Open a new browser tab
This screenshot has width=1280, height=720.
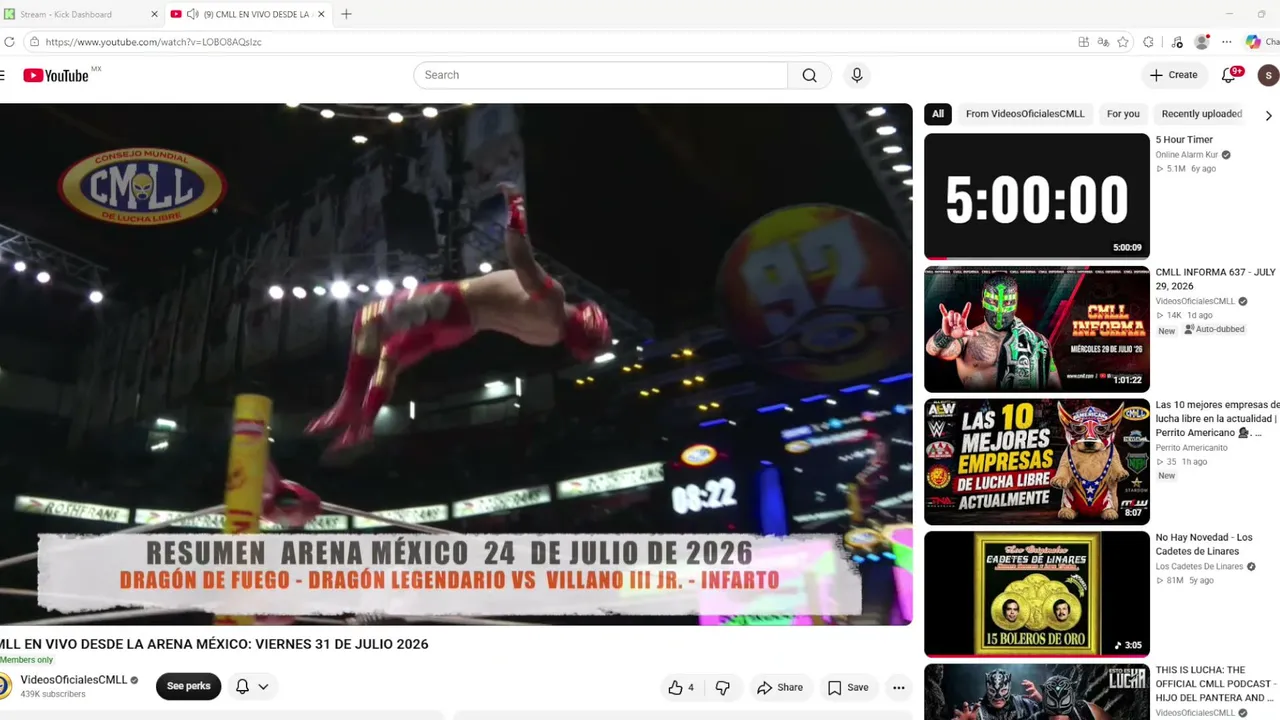pyautogui.click(x=346, y=14)
